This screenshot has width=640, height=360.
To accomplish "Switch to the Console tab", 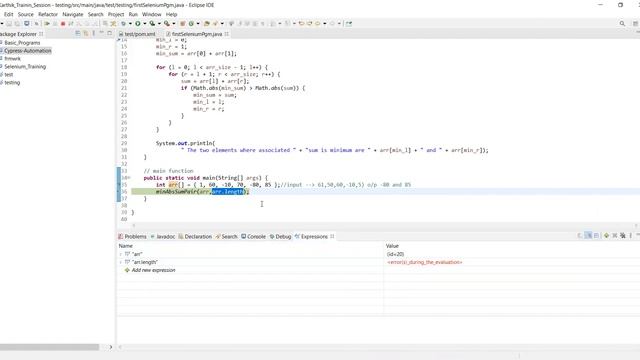I will [253, 236].
